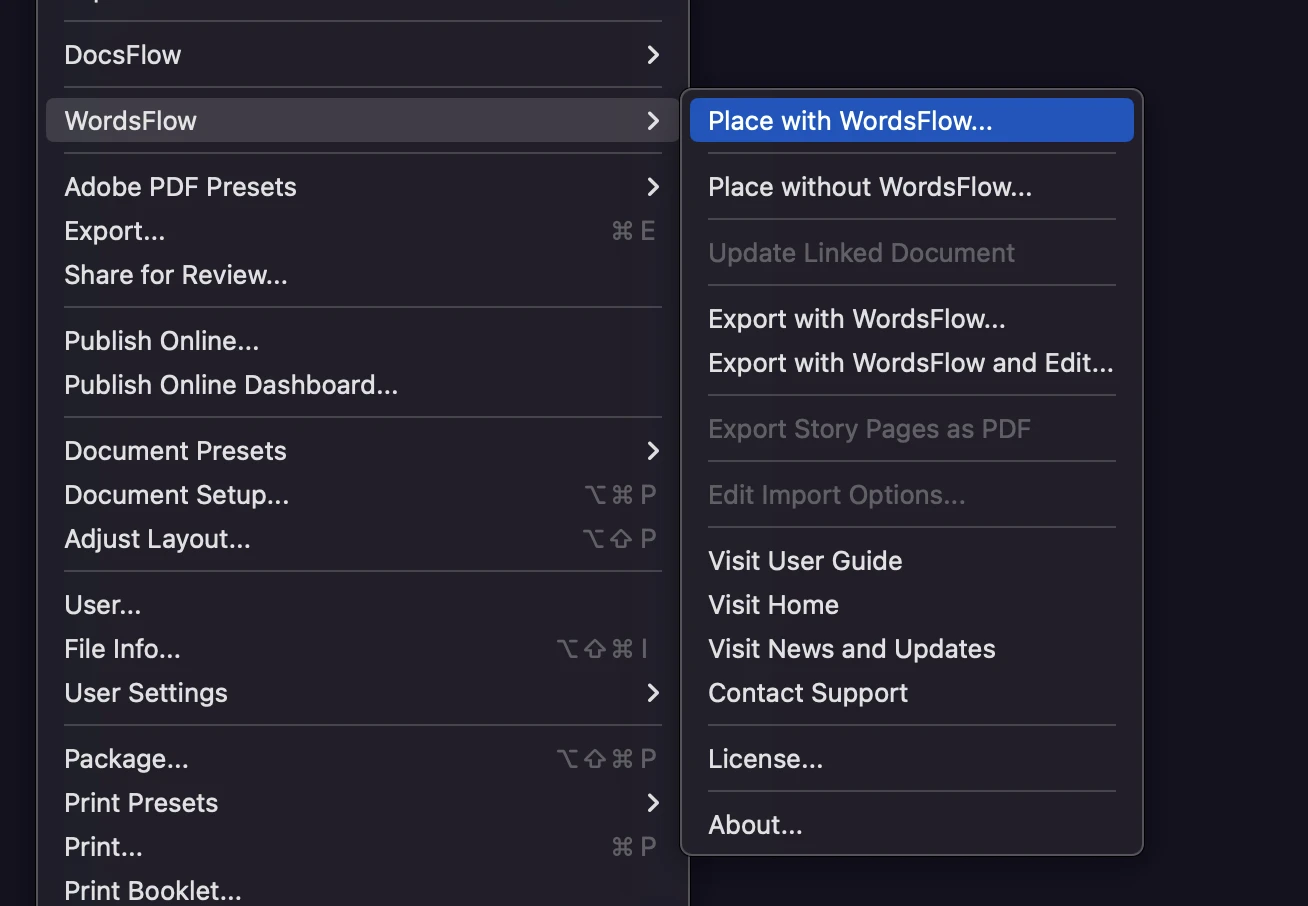This screenshot has width=1308, height=906.
Task: Select the User... menu item
Action: [363, 605]
